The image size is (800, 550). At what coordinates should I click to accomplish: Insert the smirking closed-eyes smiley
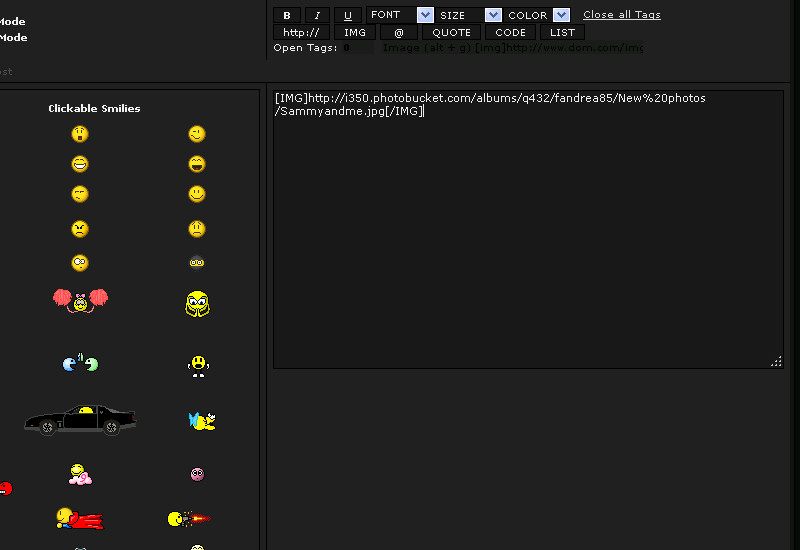coord(80,194)
